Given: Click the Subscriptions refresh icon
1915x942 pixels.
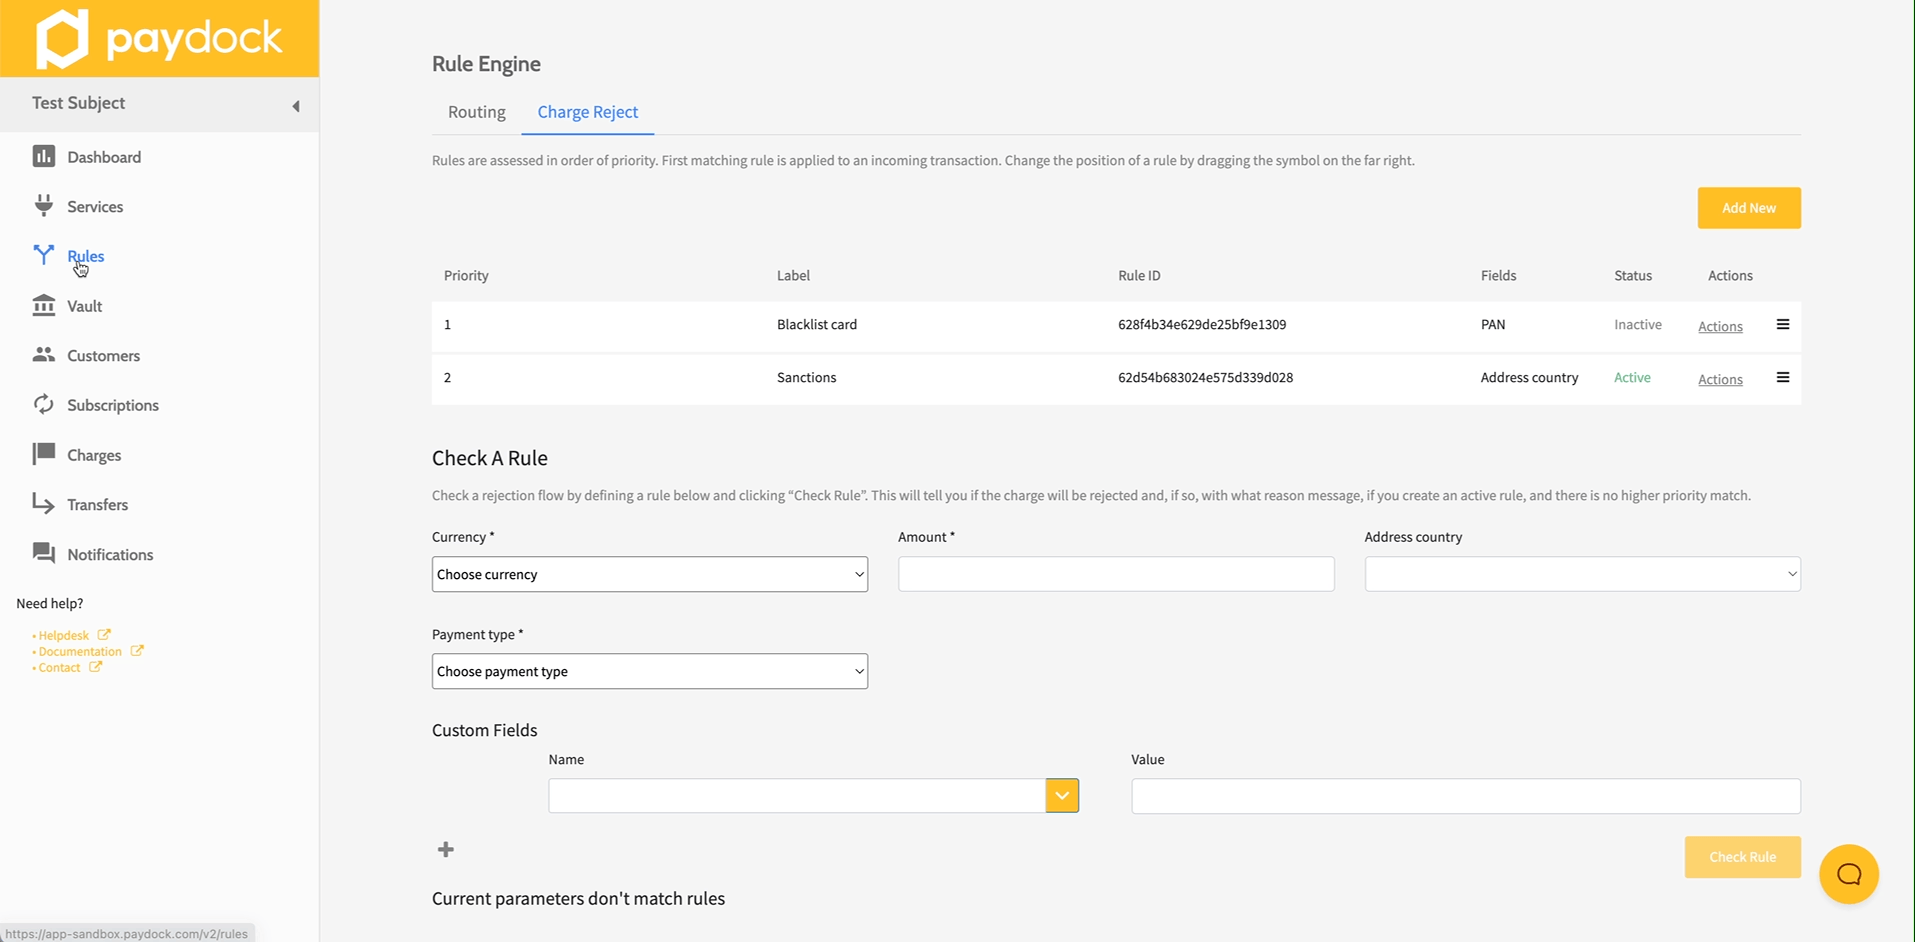Looking at the screenshot, I should tap(43, 404).
